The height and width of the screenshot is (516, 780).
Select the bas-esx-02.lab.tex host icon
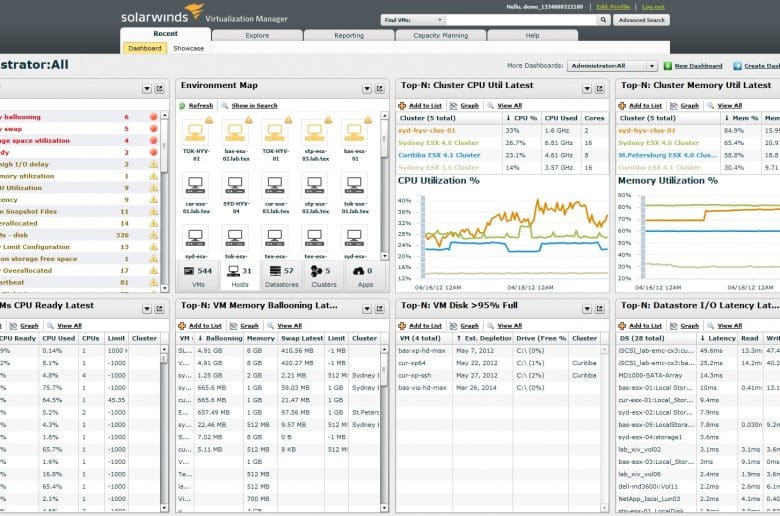click(x=235, y=132)
